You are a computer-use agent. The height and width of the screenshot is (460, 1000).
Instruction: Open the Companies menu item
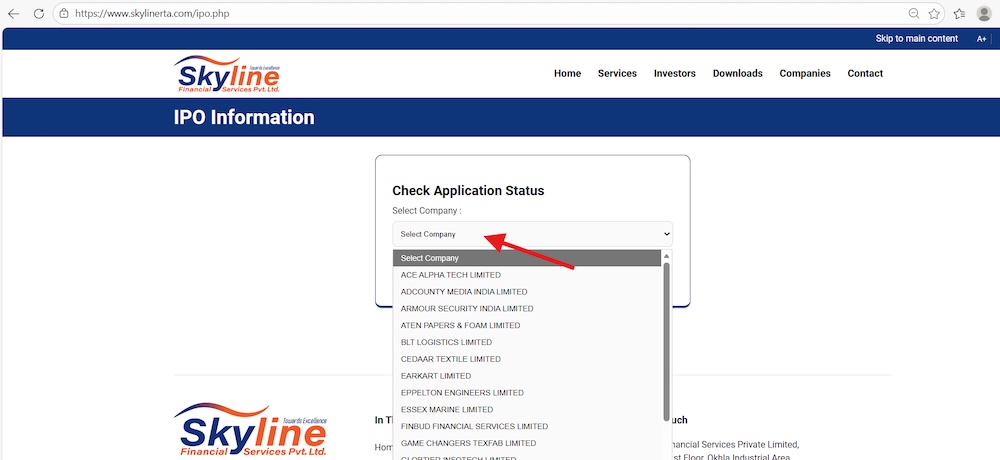tap(805, 73)
